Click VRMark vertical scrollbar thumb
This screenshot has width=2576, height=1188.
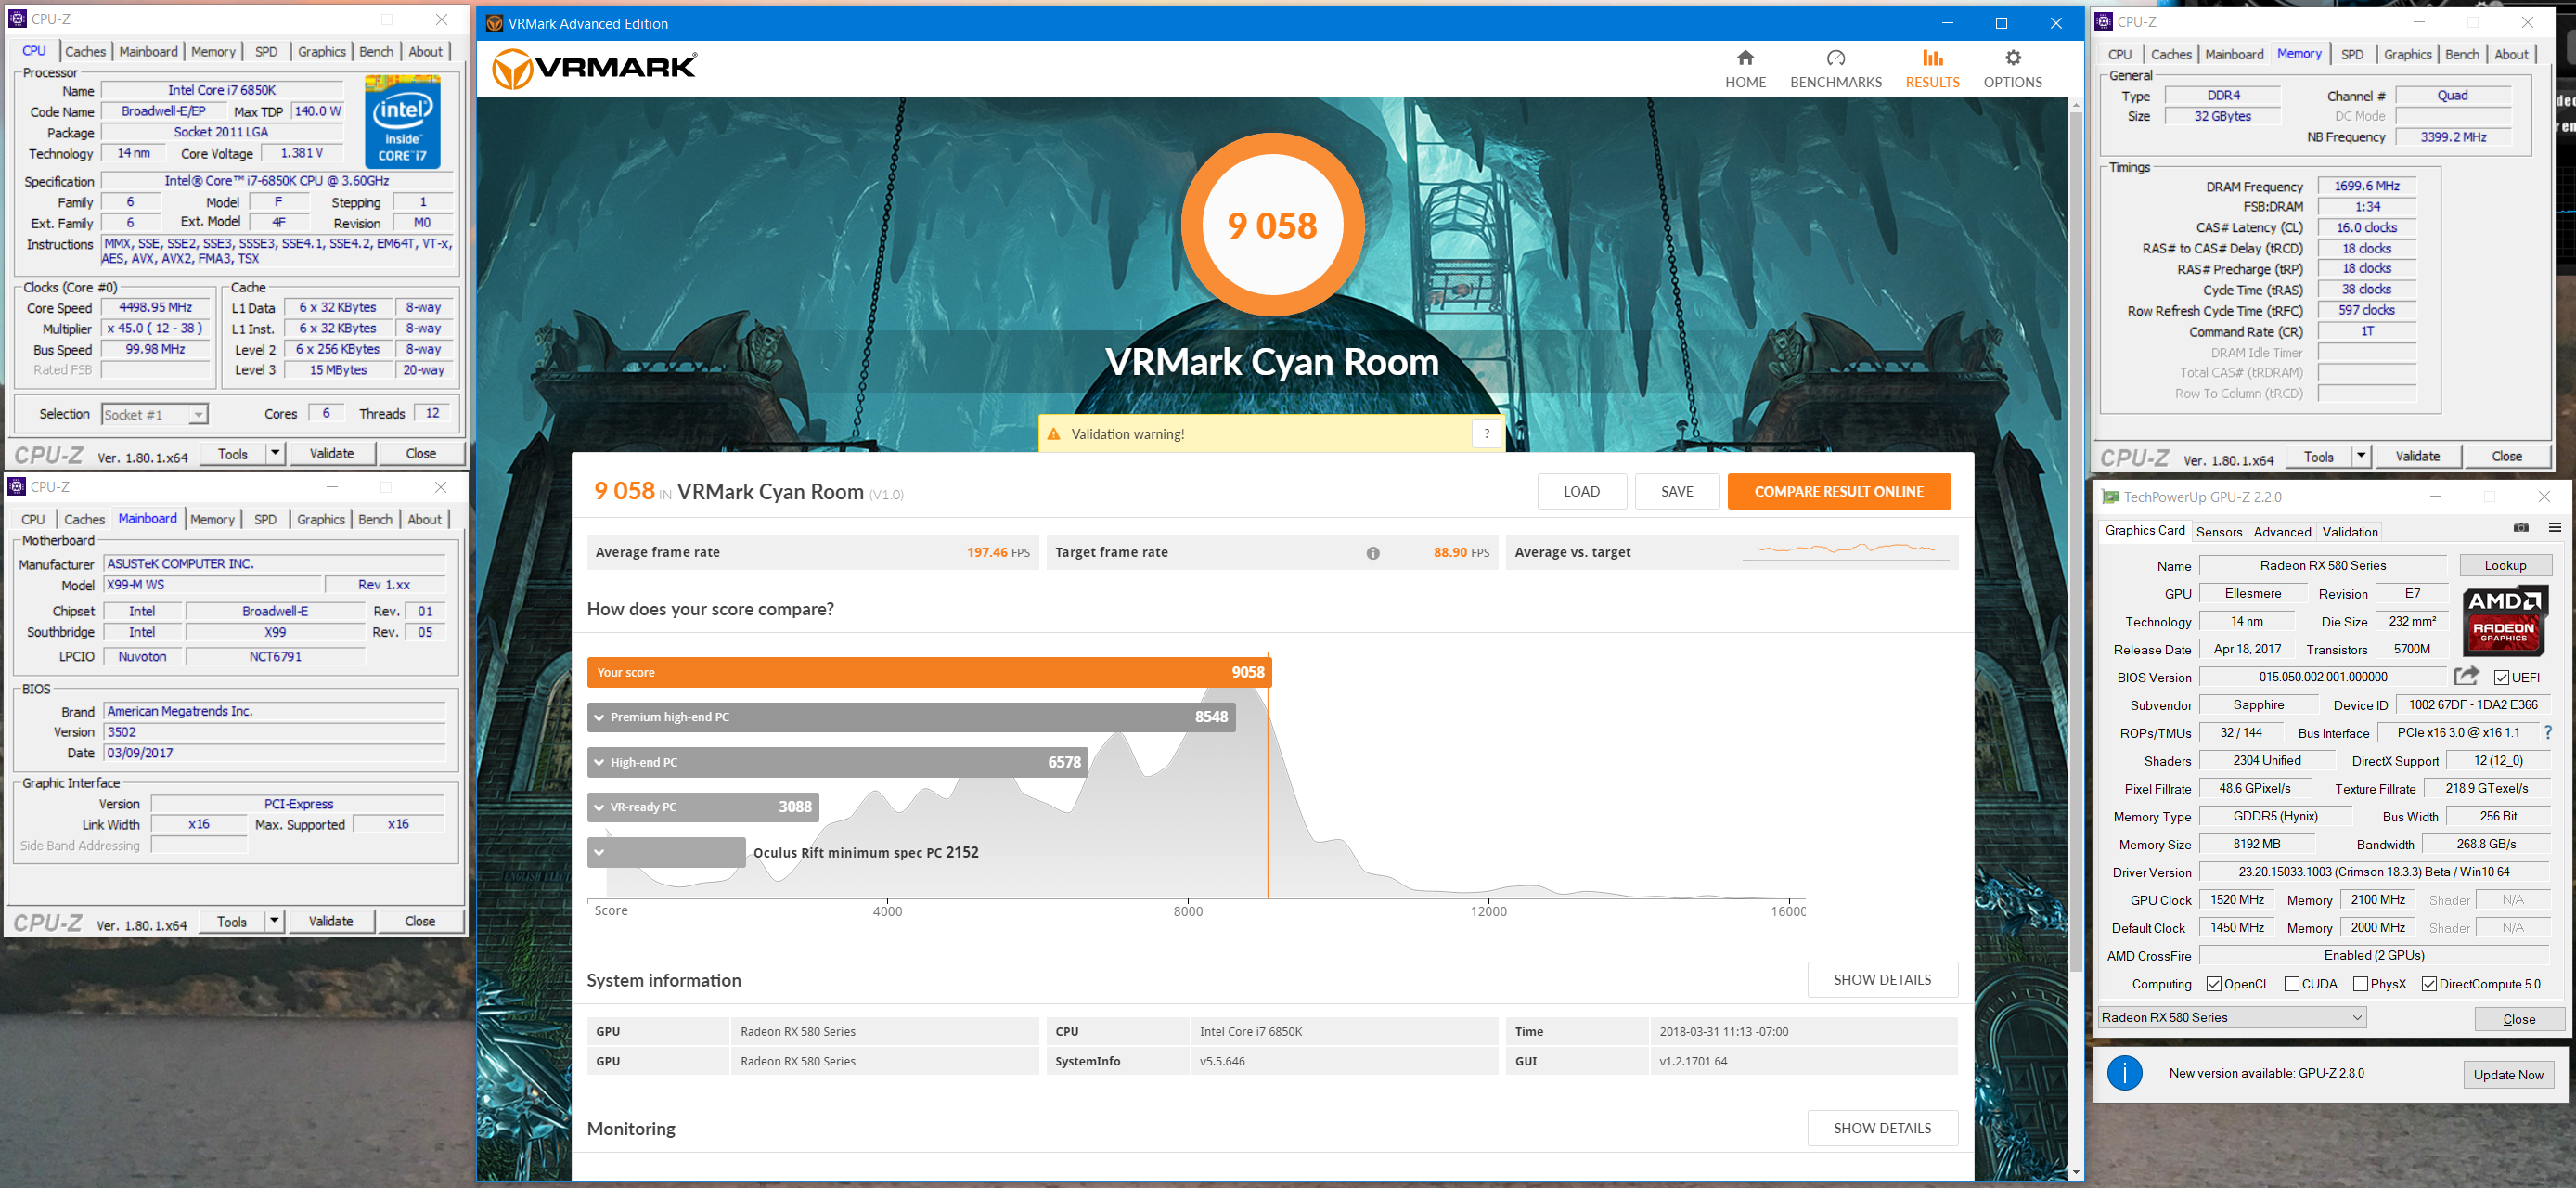(x=2076, y=540)
